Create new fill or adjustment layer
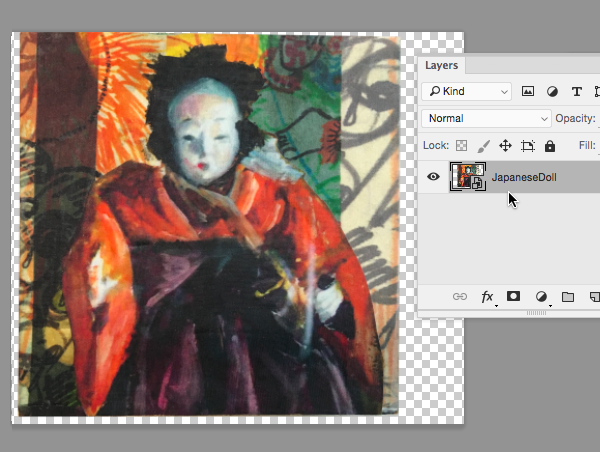This screenshot has width=600, height=452. [541, 297]
